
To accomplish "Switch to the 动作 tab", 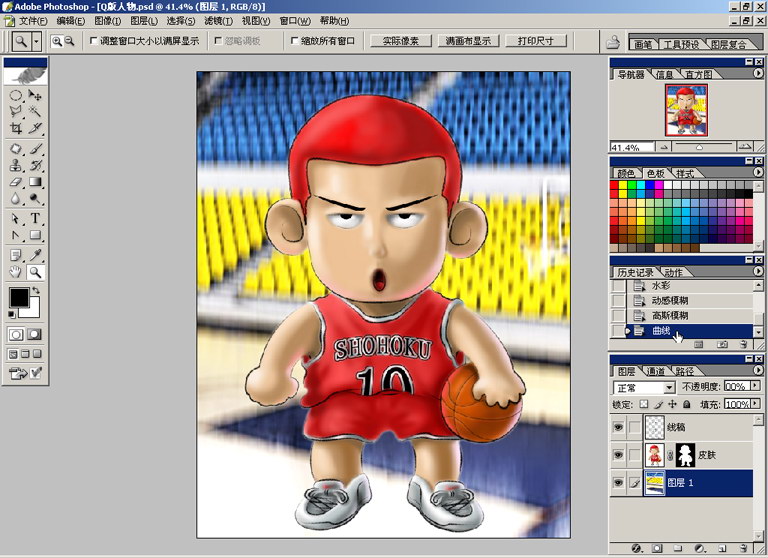I will click(x=673, y=272).
